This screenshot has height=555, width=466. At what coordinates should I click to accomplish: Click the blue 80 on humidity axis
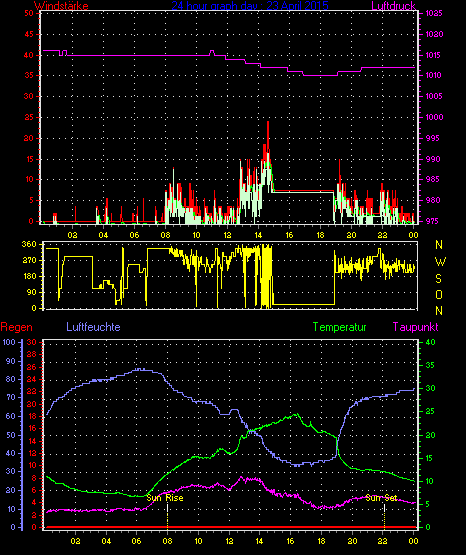pyautogui.click(x=11, y=379)
